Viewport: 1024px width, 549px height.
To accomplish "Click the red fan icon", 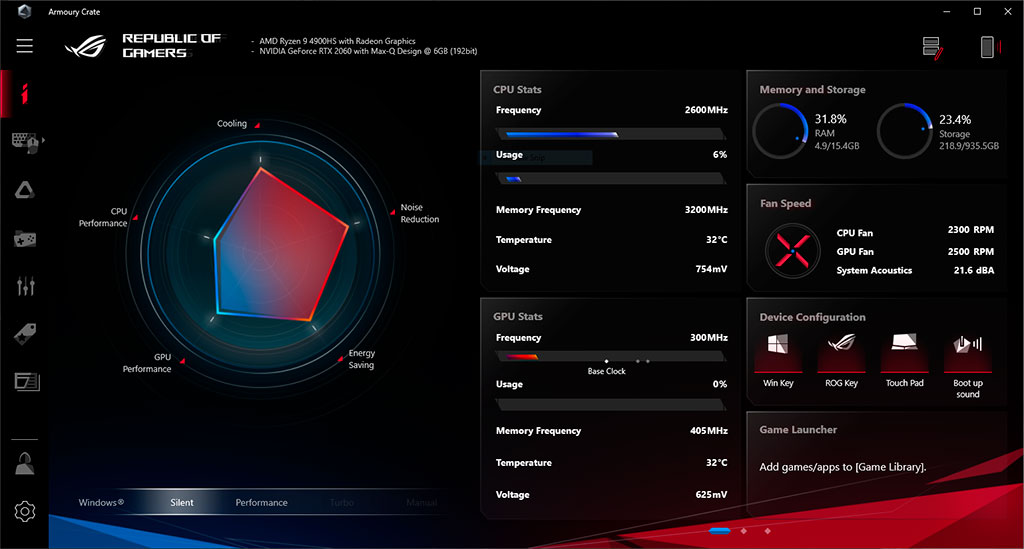I will [x=792, y=251].
